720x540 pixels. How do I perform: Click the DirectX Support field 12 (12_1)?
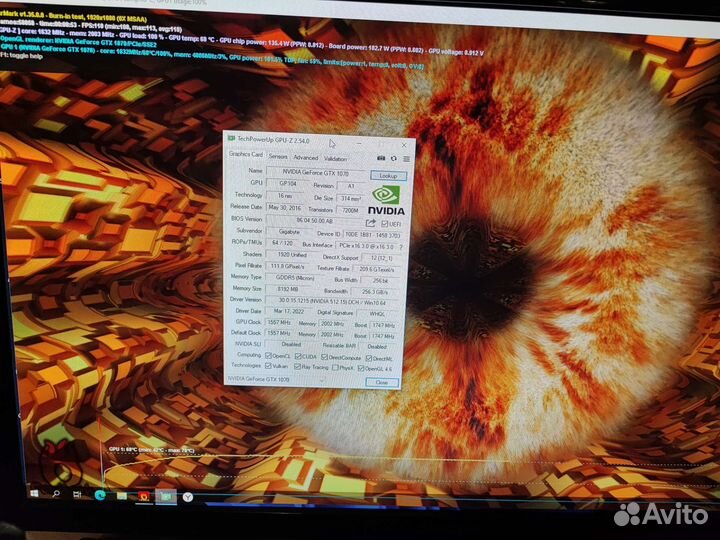[381, 258]
